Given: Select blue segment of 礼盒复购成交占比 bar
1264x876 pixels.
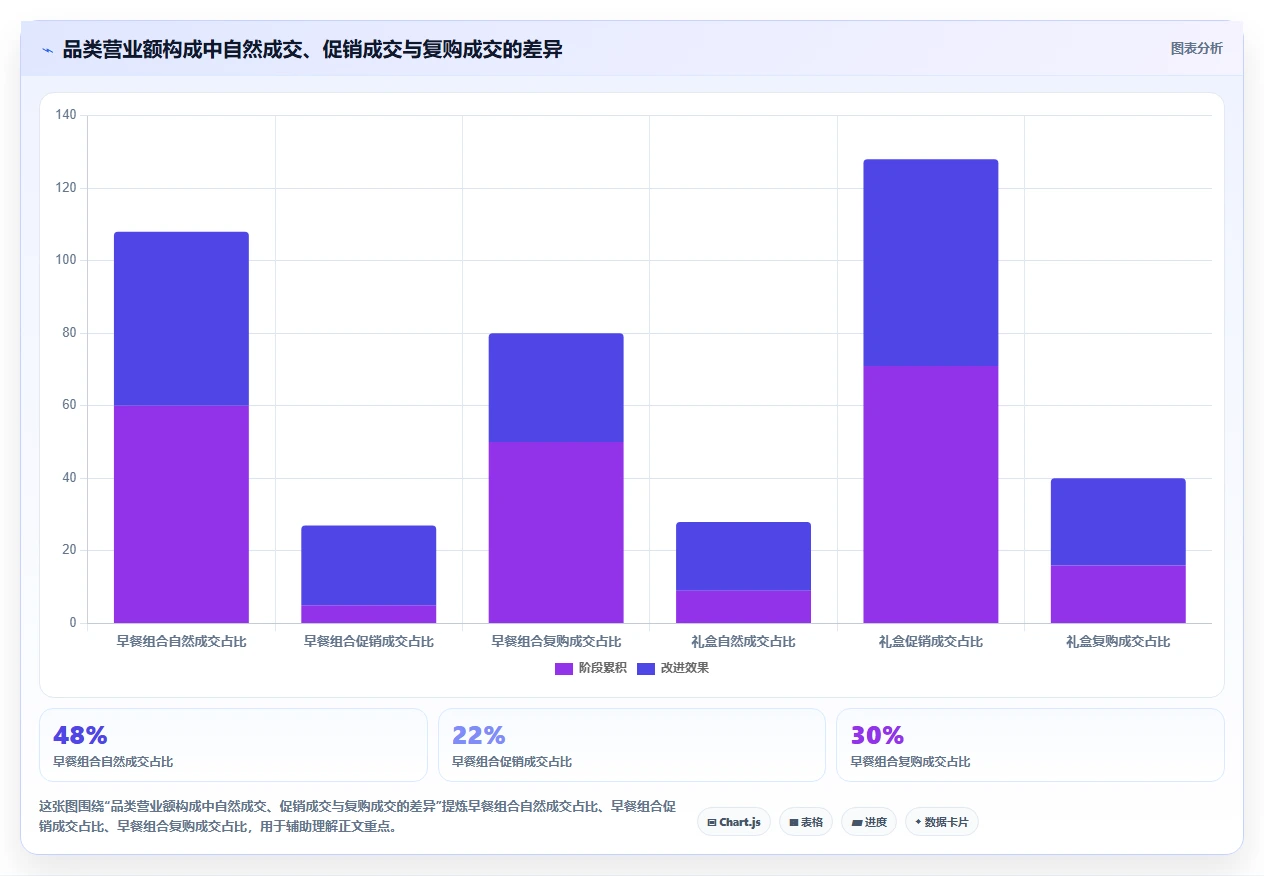Looking at the screenshot, I should [1118, 522].
